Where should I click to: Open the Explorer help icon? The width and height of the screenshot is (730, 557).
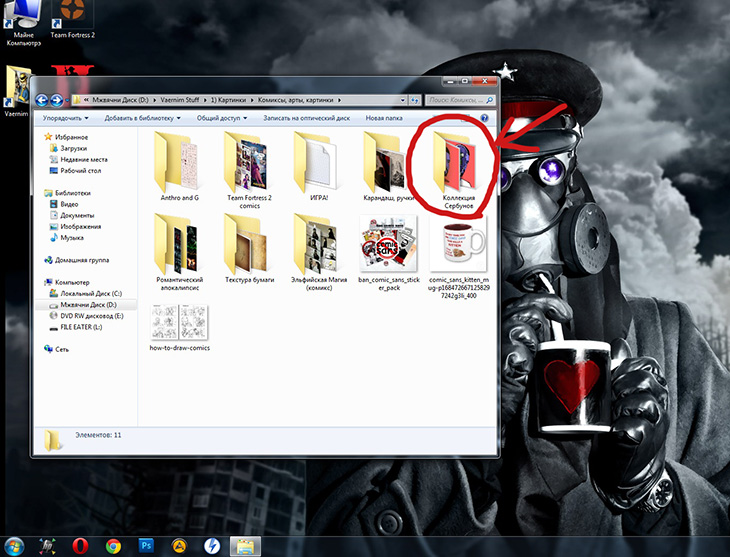pyautogui.click(x=484, y=118)
